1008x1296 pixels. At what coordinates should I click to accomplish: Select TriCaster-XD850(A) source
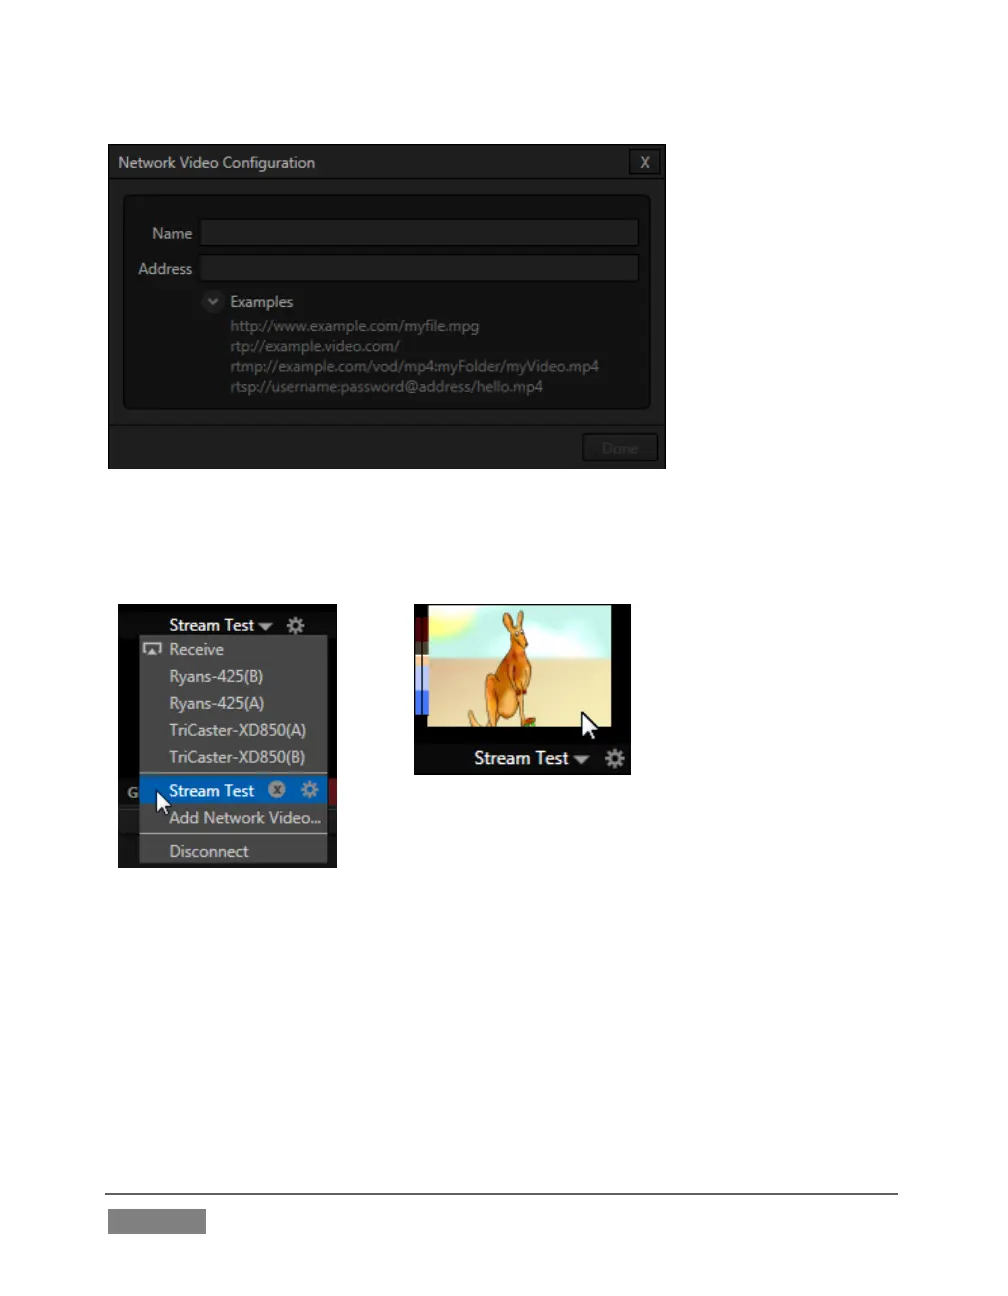pos(233,730)
